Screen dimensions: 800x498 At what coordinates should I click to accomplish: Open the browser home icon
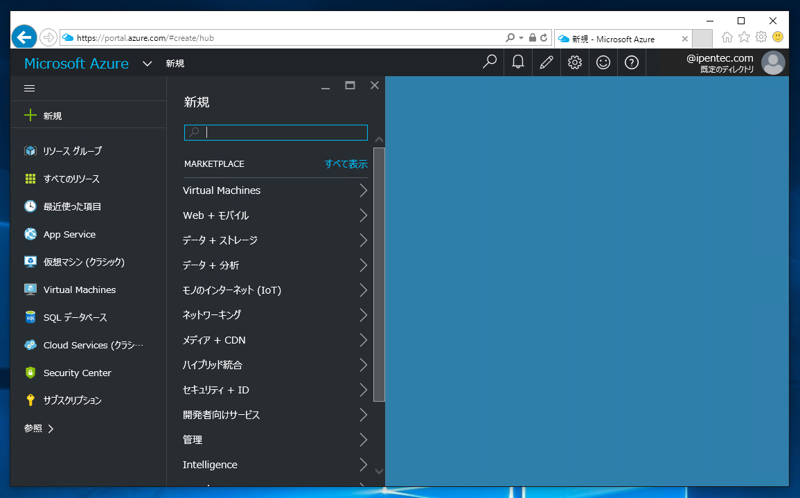tap(727, 37)
